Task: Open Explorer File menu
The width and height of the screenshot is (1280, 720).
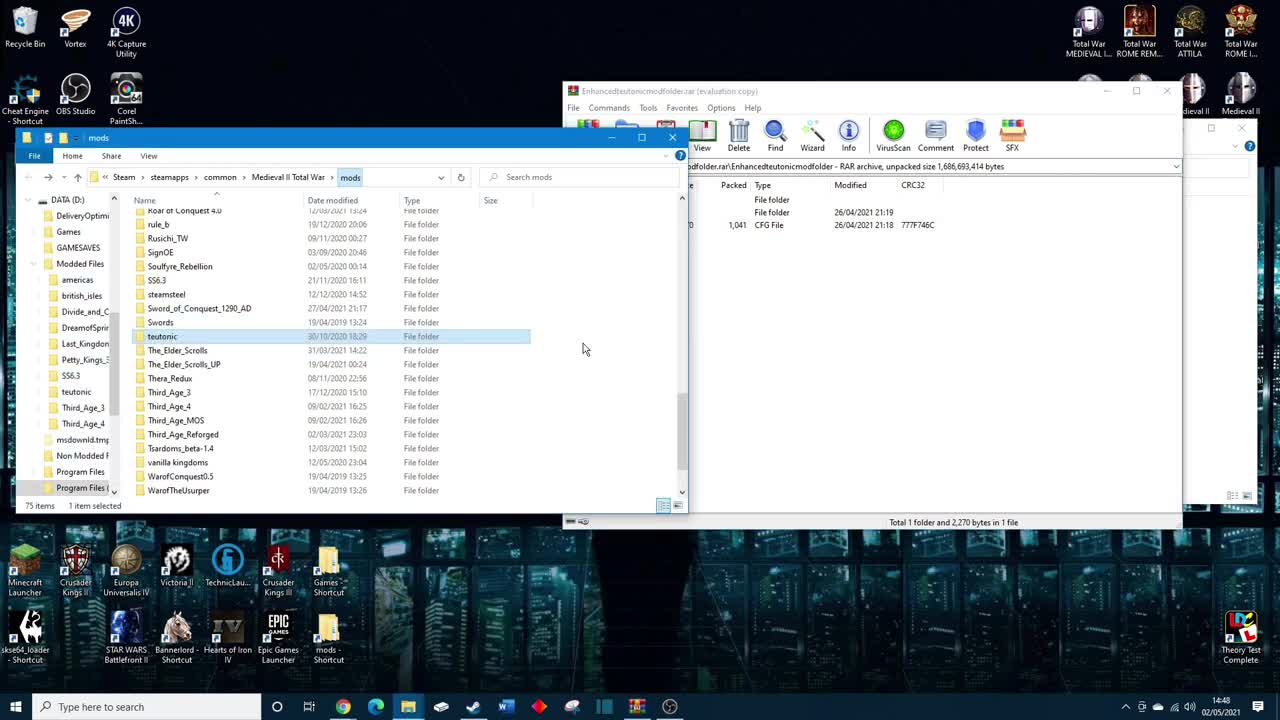Action: (34, 156)
